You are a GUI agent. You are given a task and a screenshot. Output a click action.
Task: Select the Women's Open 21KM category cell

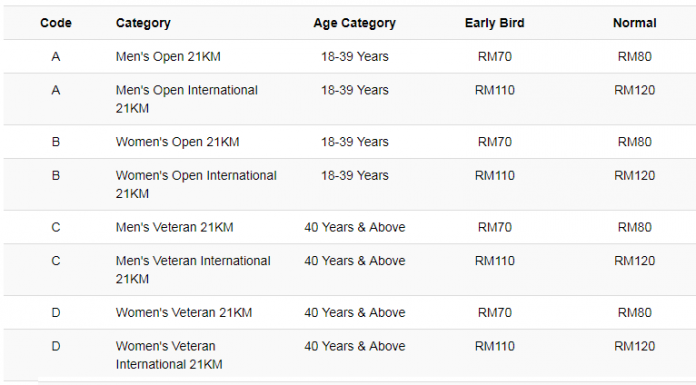coord(178,142)
